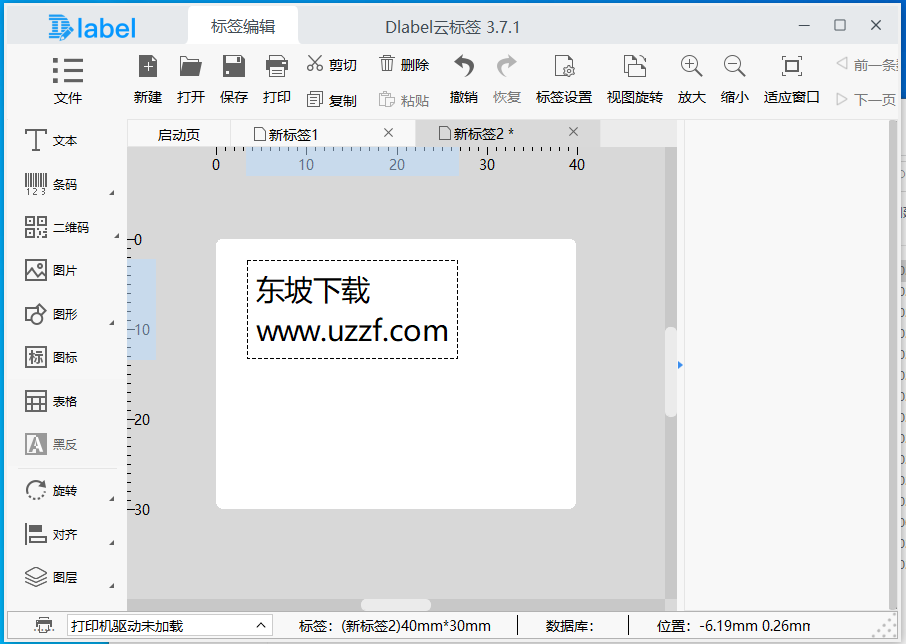Select the 东坡下载 text box on canvas

click(352, 310)
